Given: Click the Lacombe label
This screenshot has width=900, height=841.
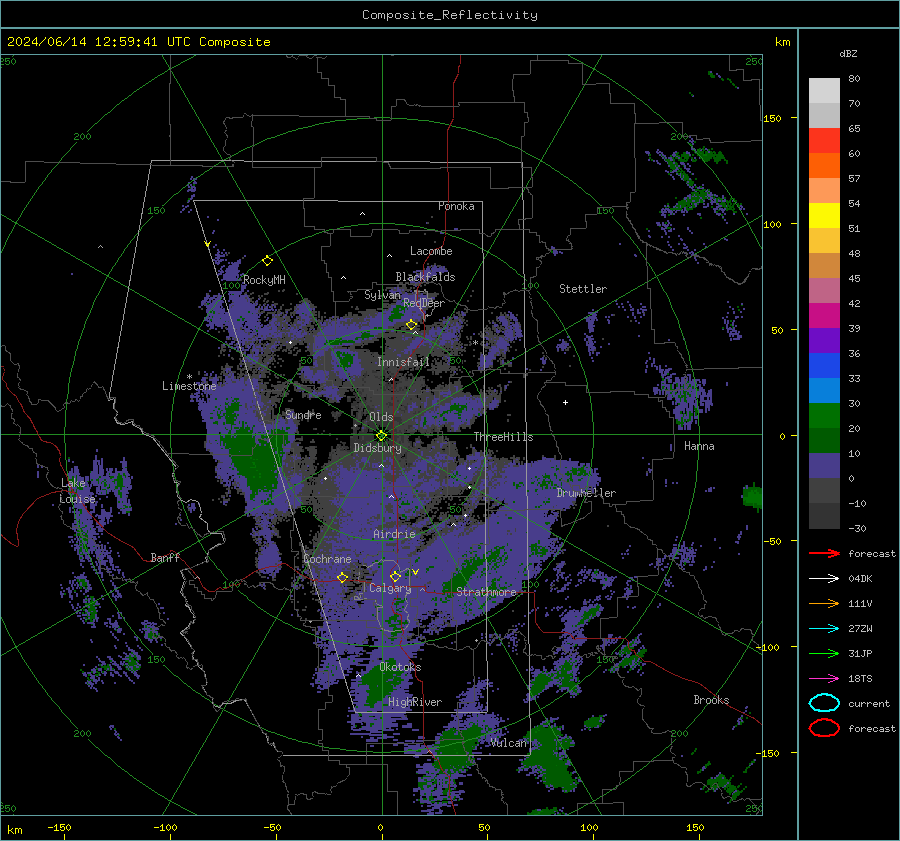Looking at the screenshot, I should (431, 251).
